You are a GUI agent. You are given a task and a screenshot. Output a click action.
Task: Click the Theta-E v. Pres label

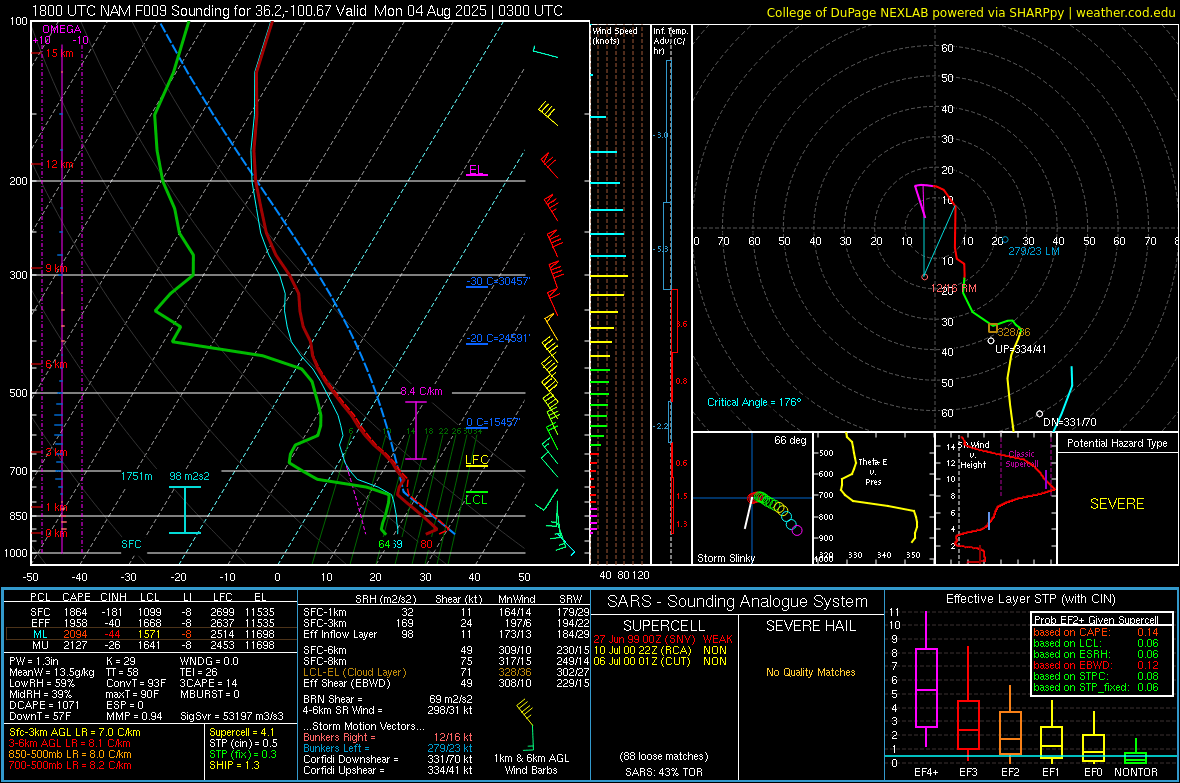[x=873, y=471]
